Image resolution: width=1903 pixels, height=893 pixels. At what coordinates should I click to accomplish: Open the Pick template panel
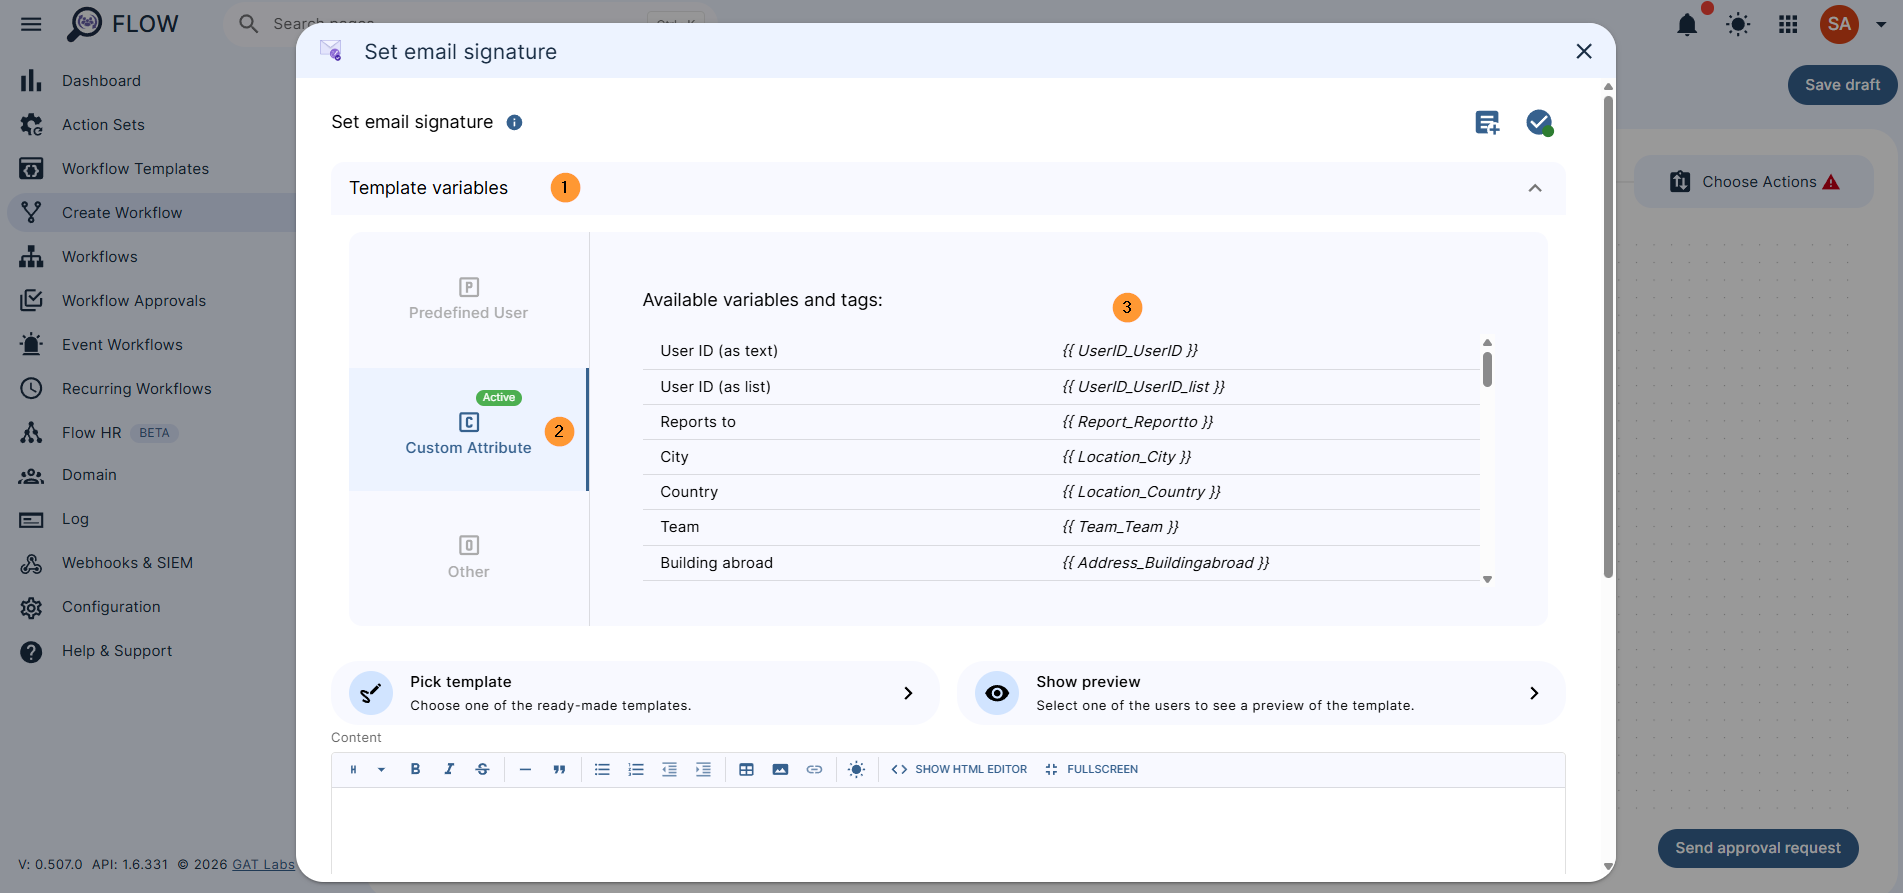tap(635, 693)
